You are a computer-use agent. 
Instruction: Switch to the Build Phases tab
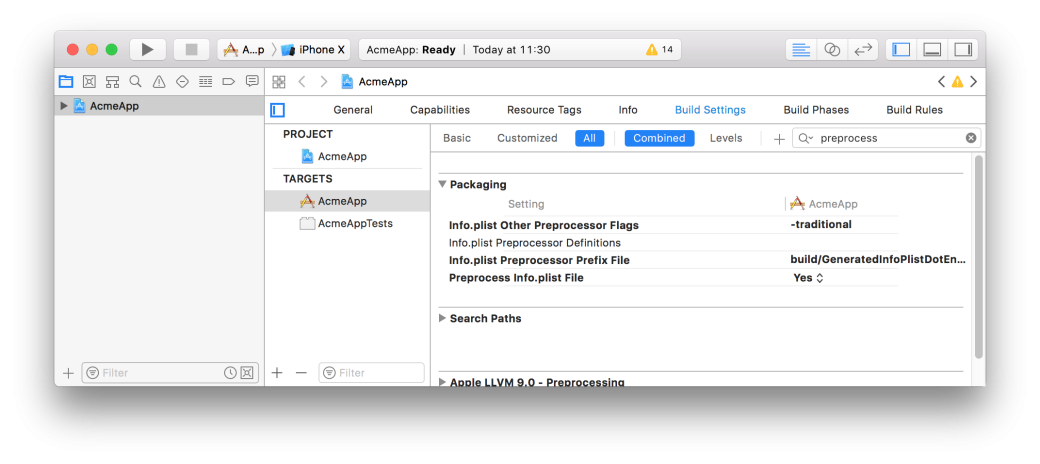(x=816, y=110)
